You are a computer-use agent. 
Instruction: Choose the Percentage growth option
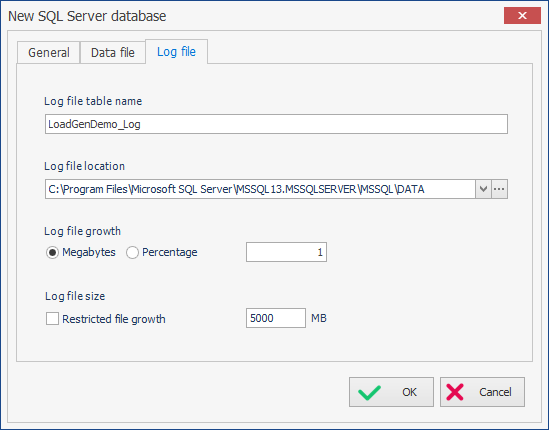(x=132, y=252)
